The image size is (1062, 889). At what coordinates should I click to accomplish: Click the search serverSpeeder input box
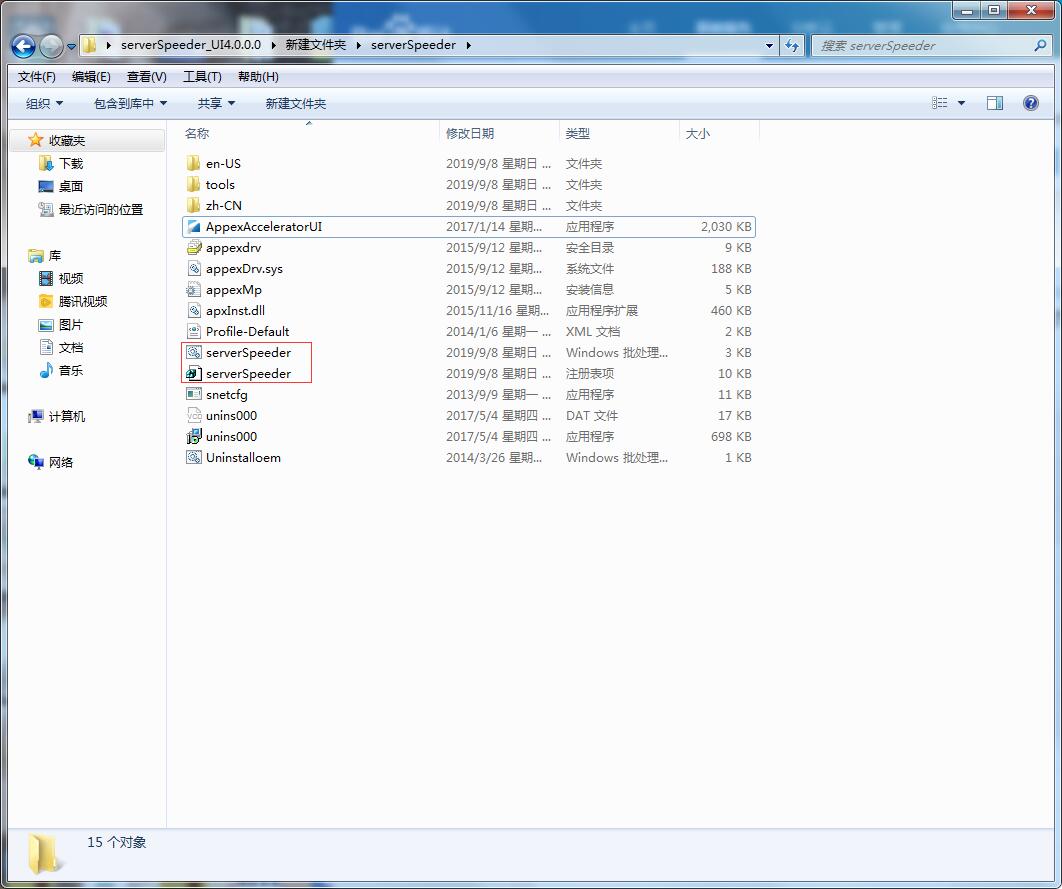point(925,45)
